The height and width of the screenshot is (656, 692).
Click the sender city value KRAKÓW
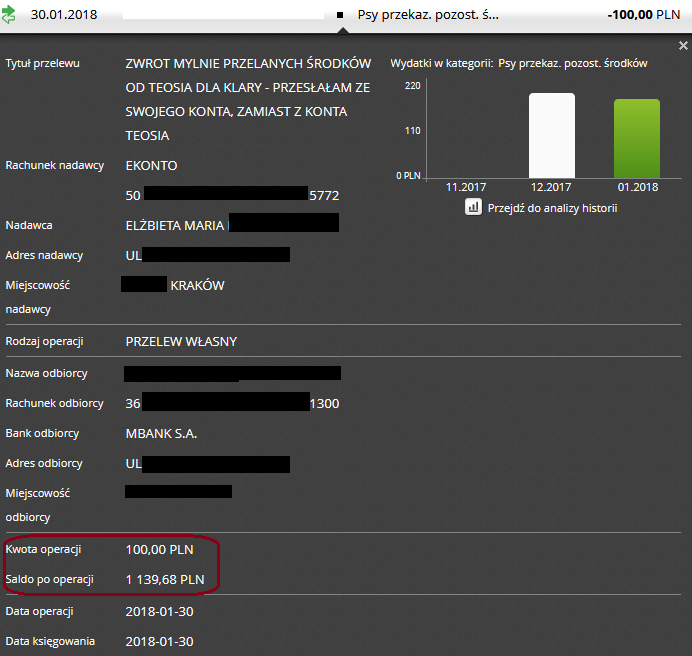point(197,285)
